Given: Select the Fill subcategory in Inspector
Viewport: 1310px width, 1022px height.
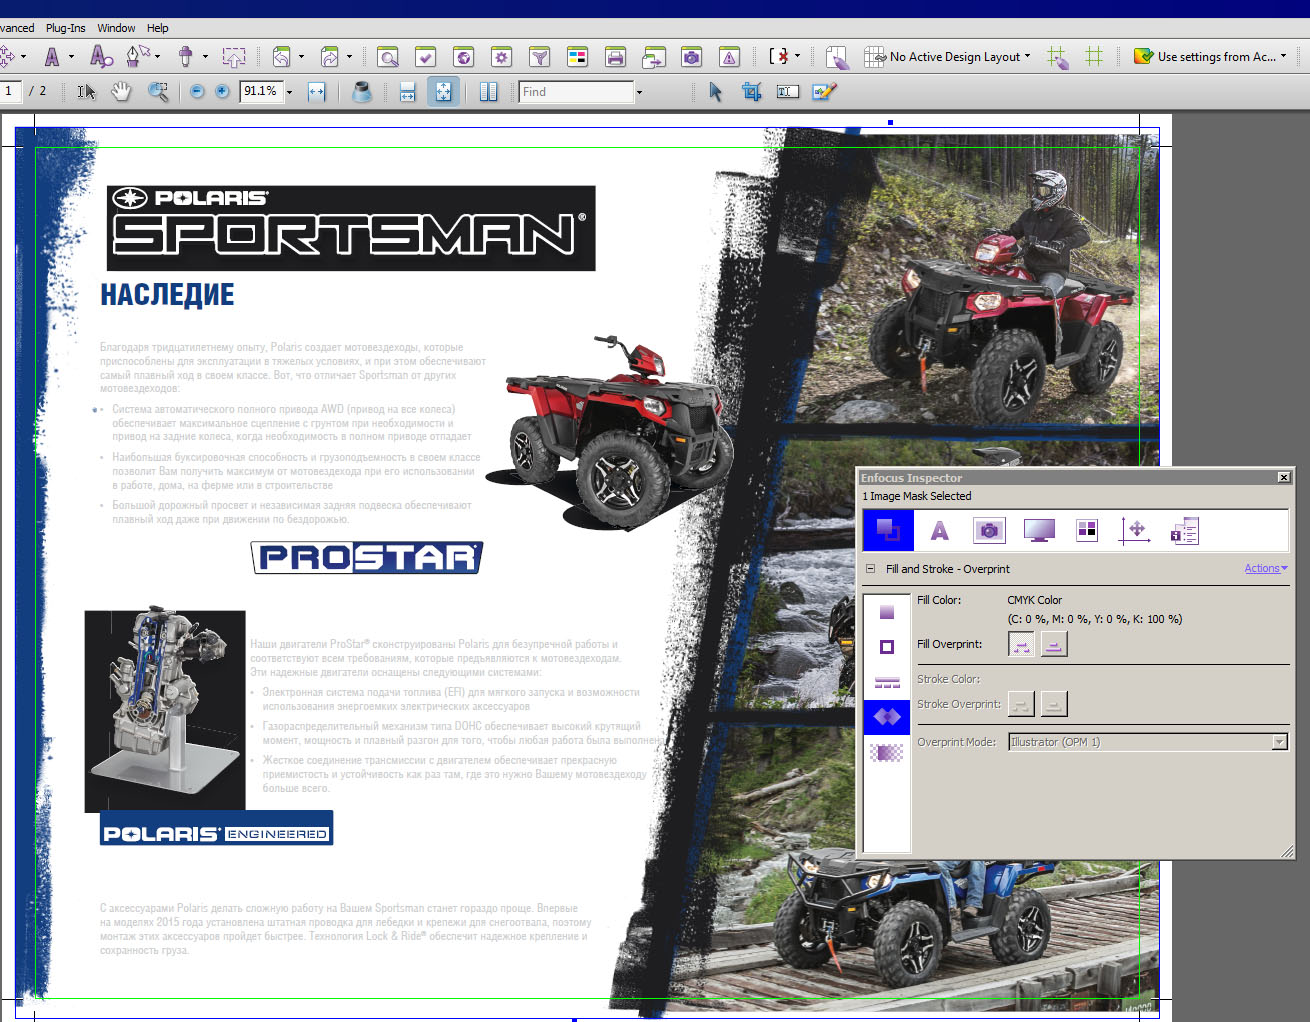Looking at the screenshot, I should [x=887, y=612].
